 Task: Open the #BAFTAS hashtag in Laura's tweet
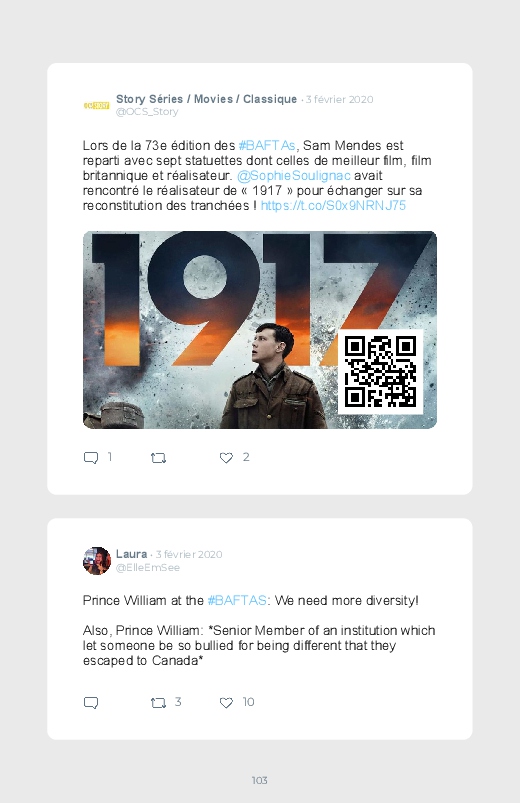pyautogui.click(x=237, y=600)
